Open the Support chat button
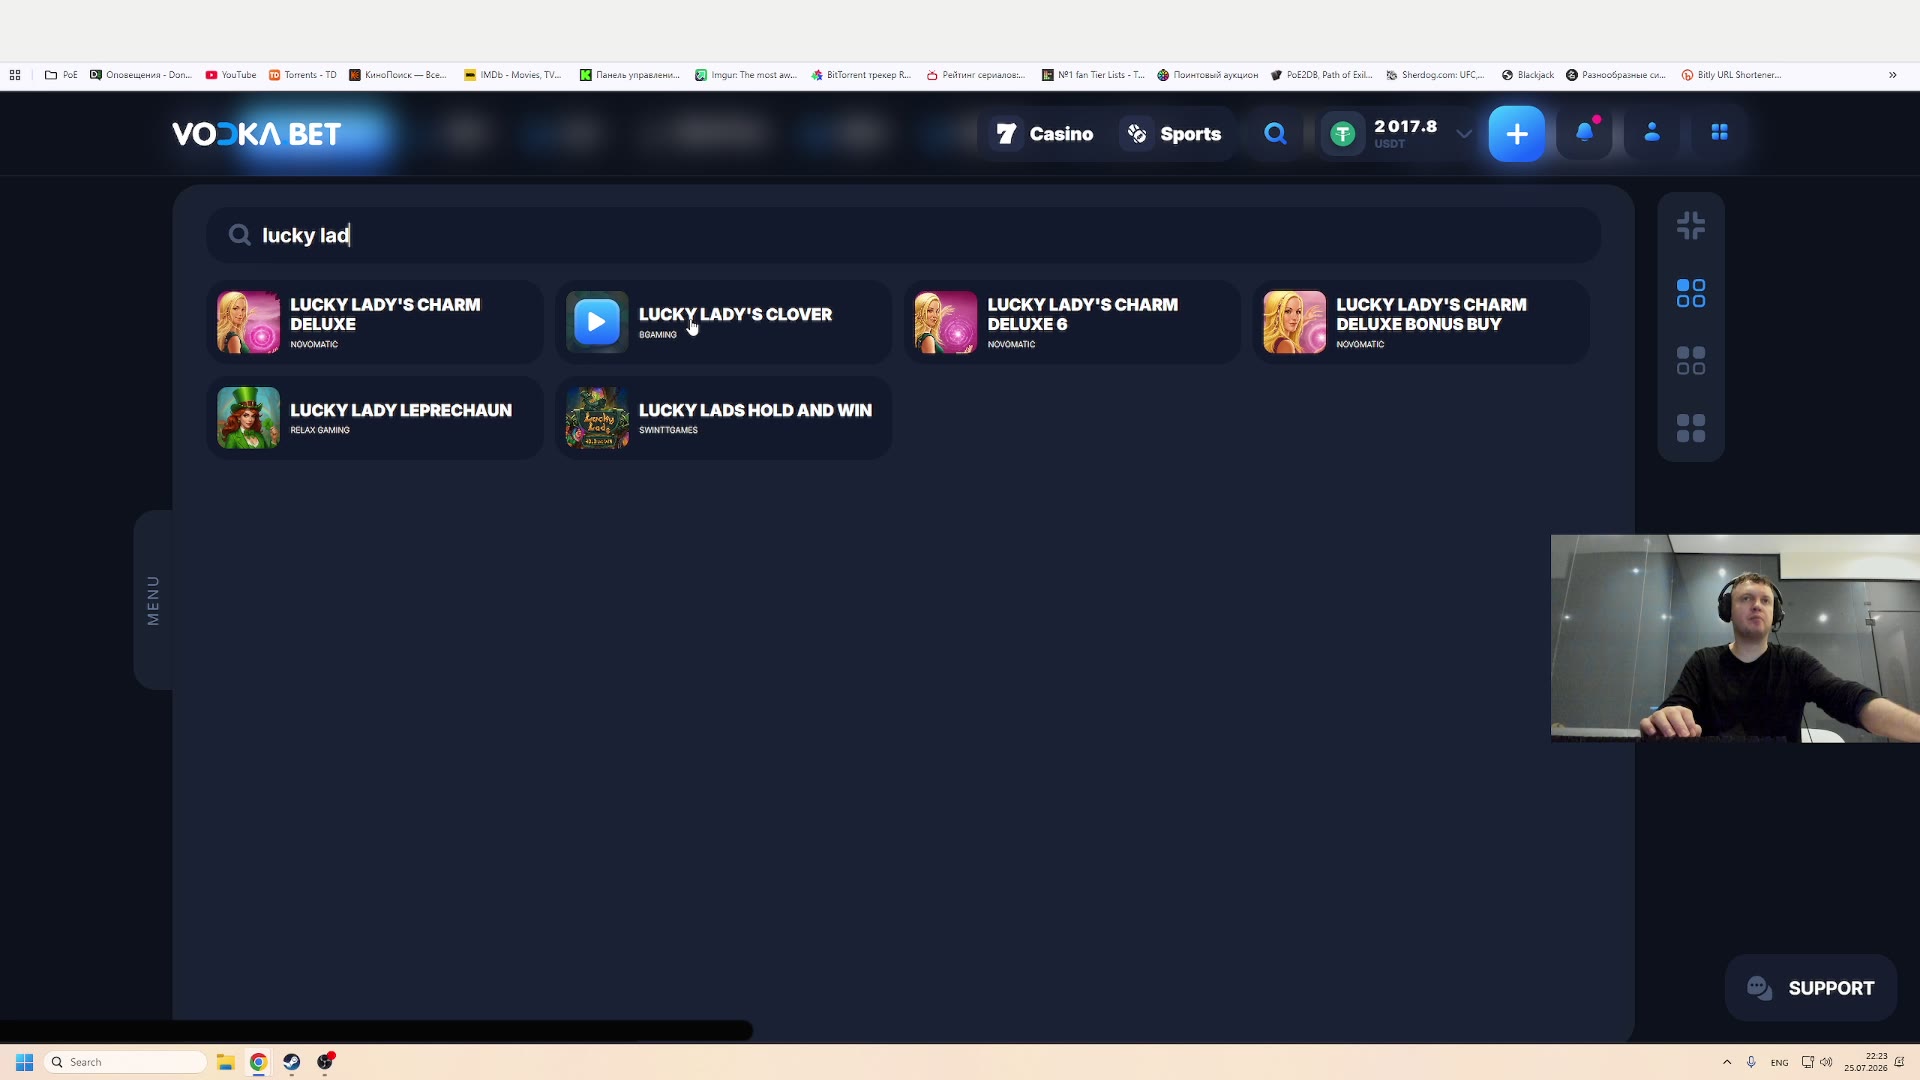 click(1811, 988)
